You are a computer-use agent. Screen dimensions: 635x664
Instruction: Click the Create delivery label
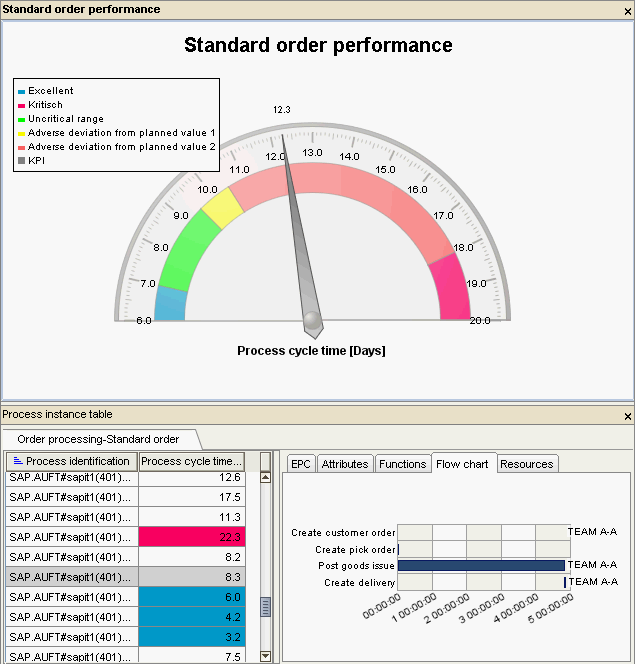[359, 583]
